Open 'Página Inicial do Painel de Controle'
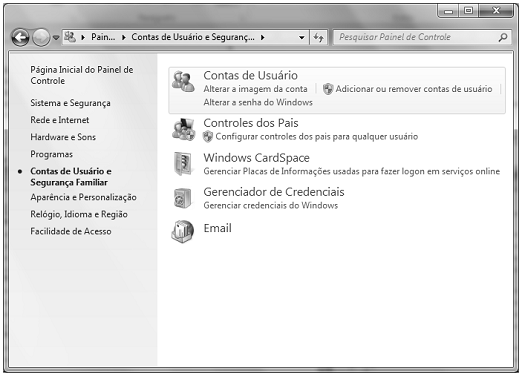The height and width of the screenshot is (378, 522). (82, 75)
